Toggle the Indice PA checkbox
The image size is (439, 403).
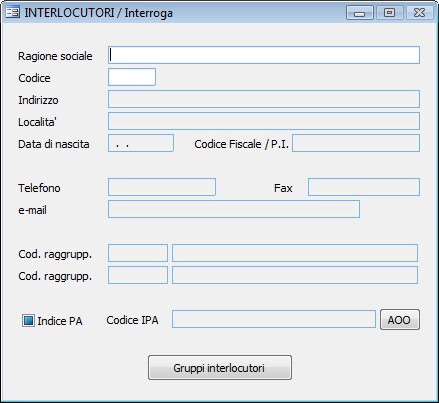pyautogui.click(x=28, y=320)
